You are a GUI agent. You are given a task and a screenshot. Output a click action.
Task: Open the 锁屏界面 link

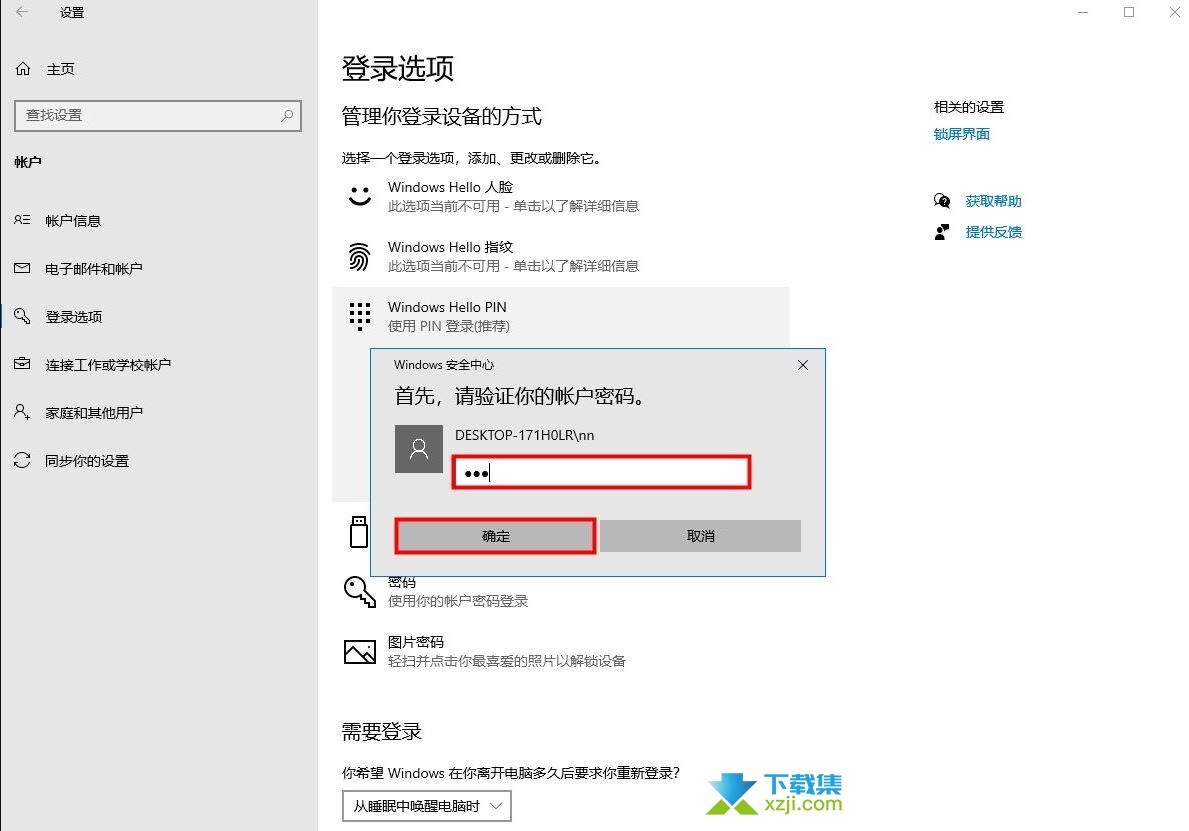(x=962, y=134)
